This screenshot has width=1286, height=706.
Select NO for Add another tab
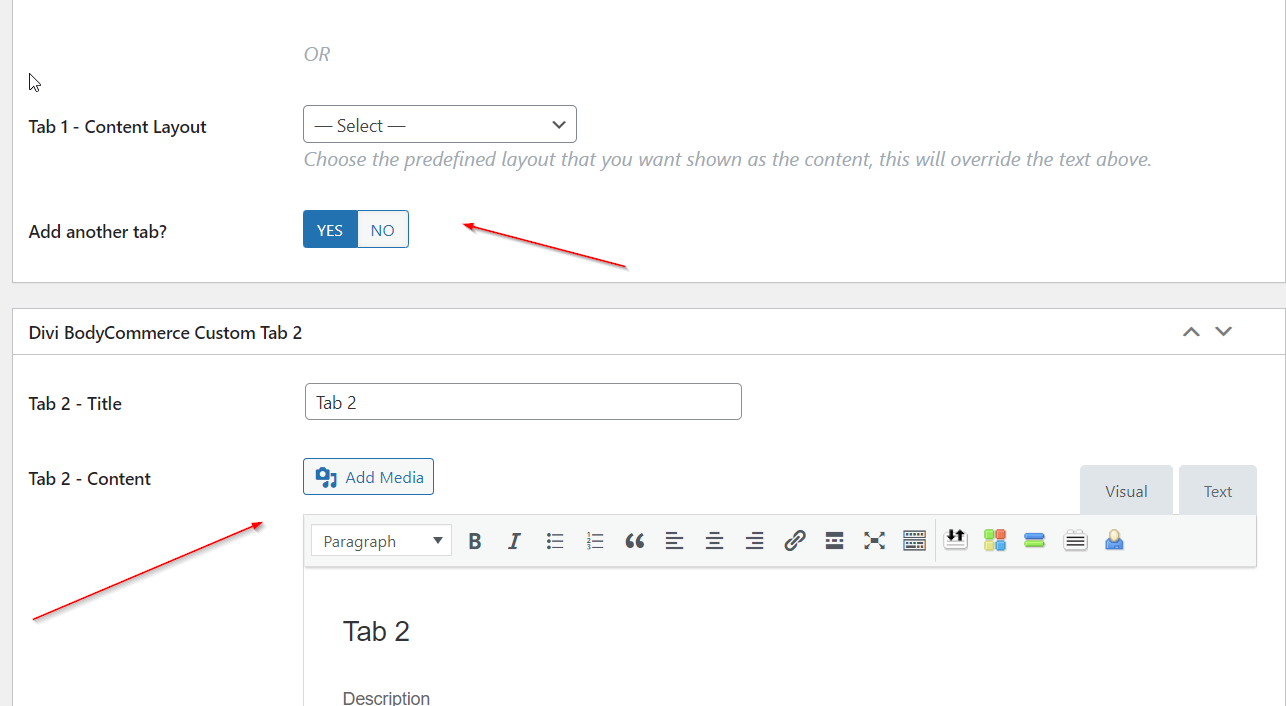pos(383,230)
